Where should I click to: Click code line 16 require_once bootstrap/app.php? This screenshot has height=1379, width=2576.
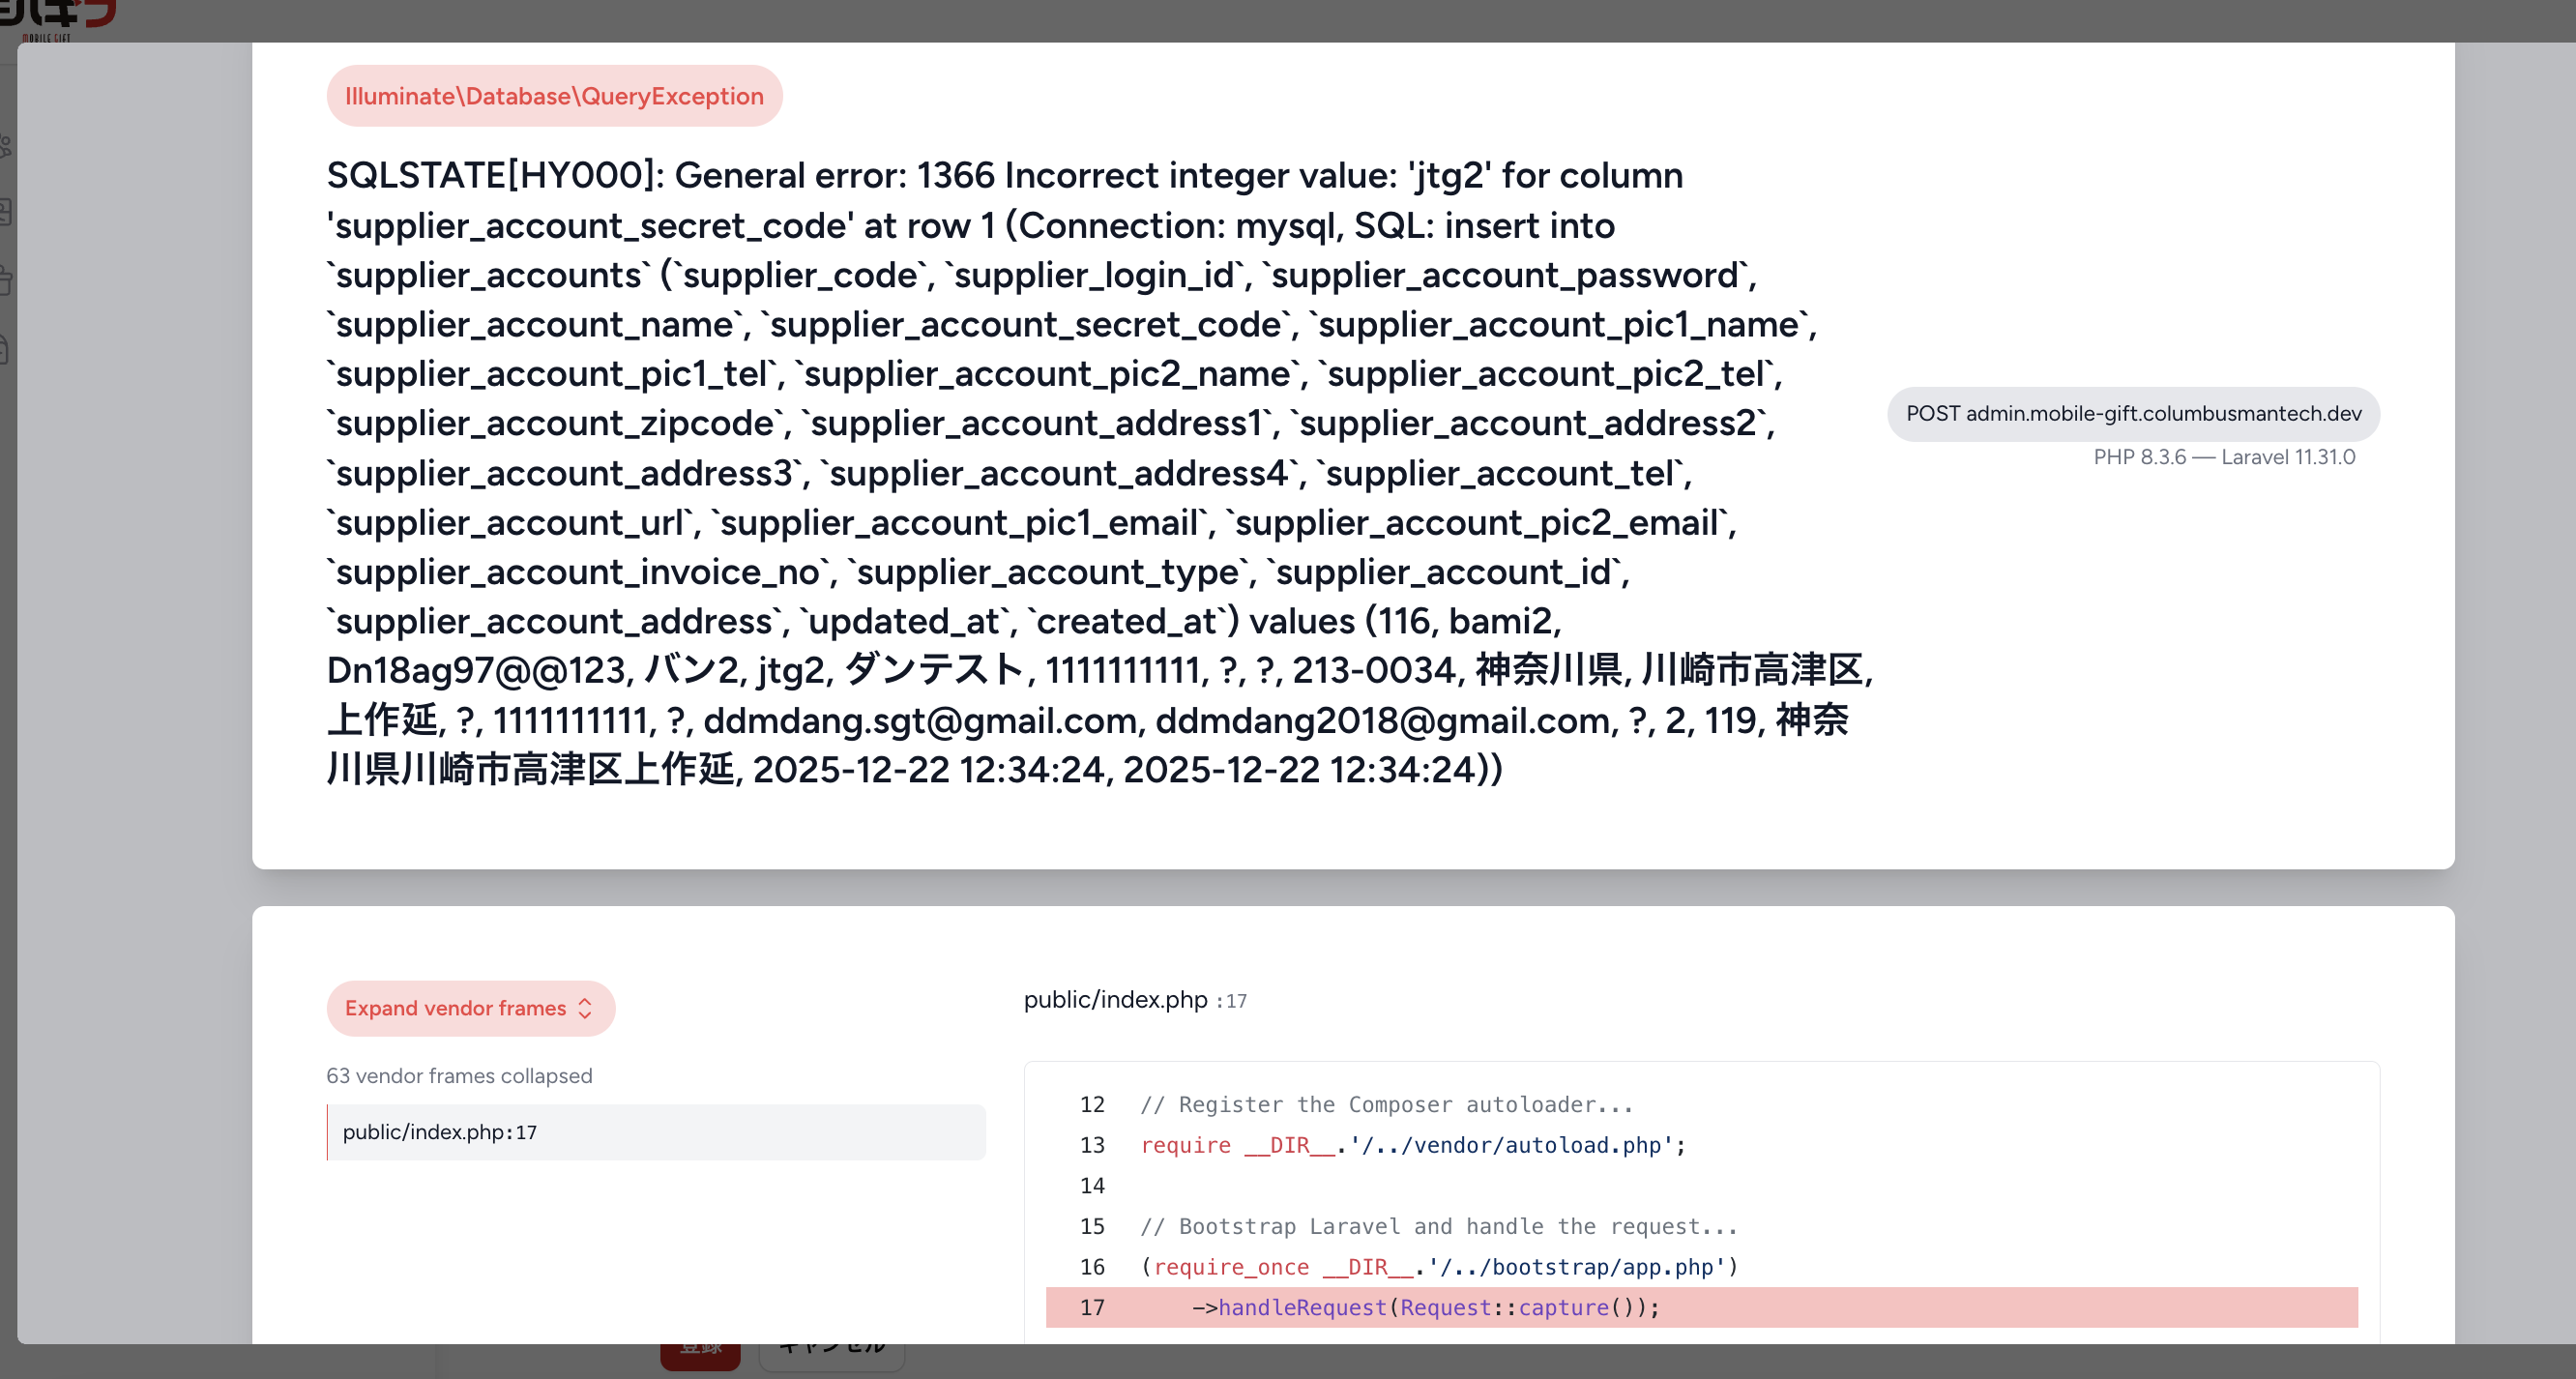click(1438, 1267)
